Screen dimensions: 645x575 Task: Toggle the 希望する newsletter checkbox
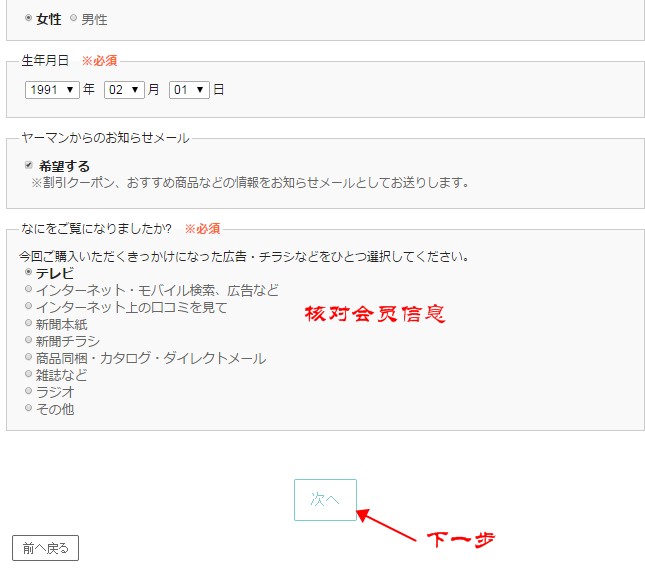[x=29, y=165]
